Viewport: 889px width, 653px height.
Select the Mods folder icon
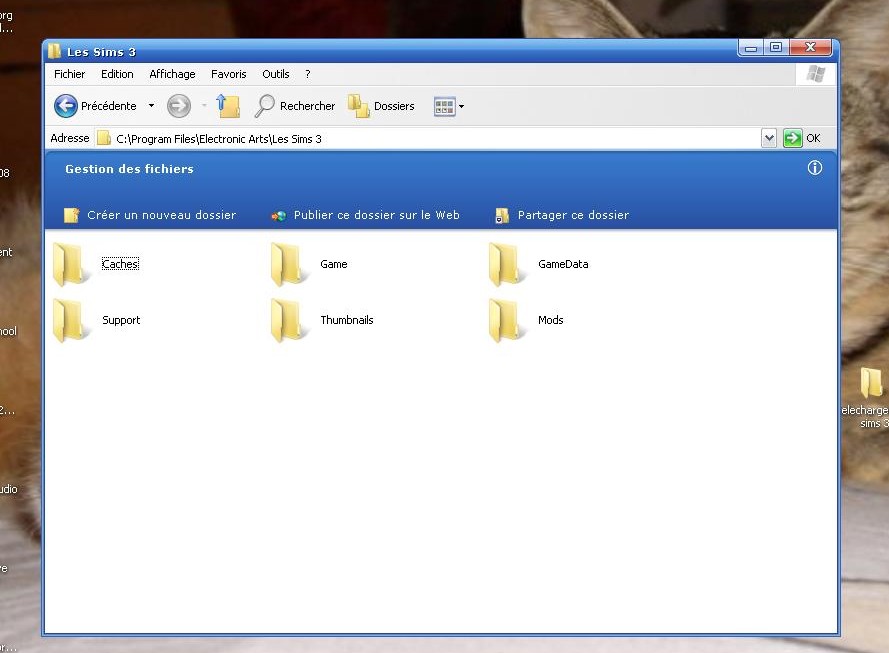click(x=507, y=320)
